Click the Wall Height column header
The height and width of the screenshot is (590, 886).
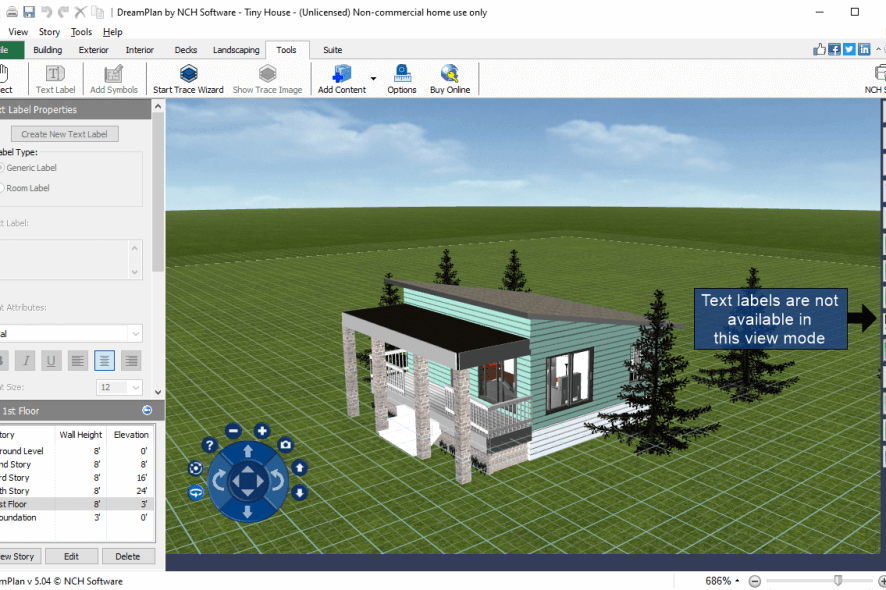81,435
